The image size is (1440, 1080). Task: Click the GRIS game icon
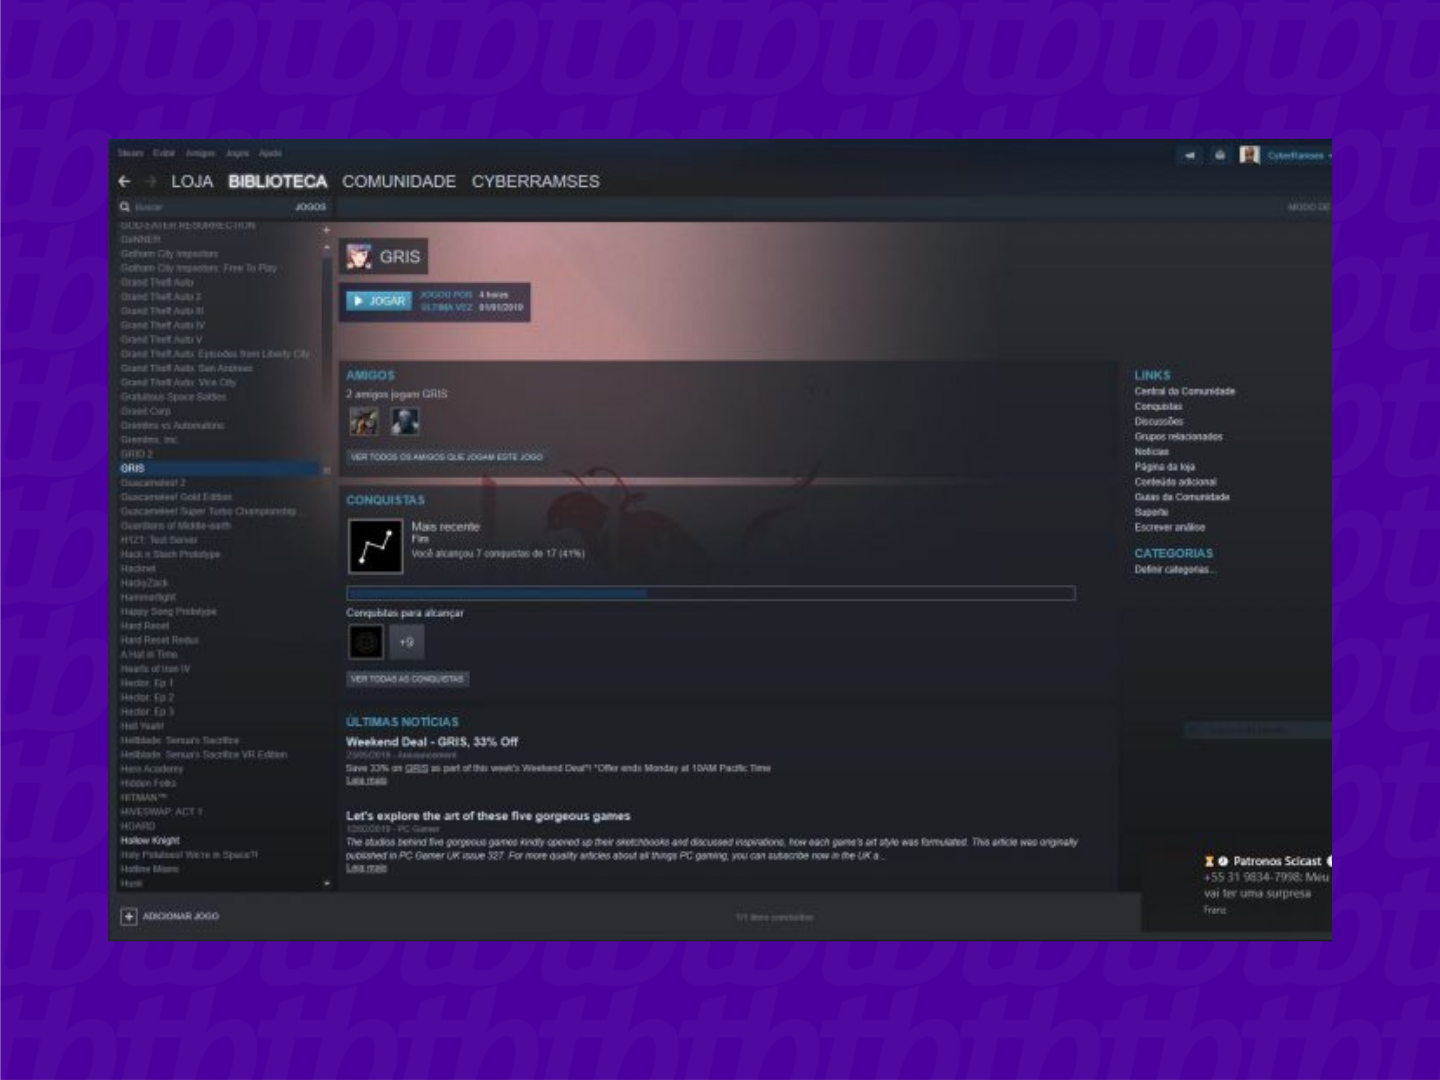359,257
